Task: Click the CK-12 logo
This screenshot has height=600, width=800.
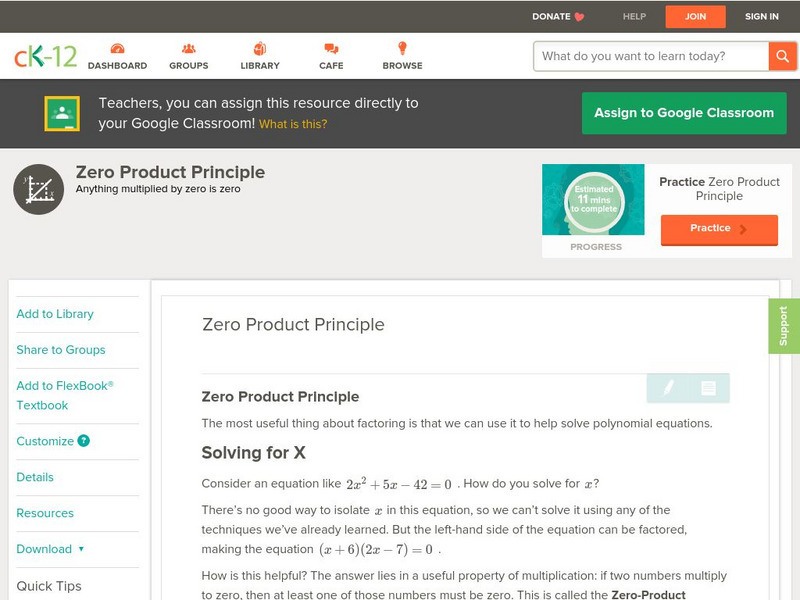Action: [x=45, y=56]
